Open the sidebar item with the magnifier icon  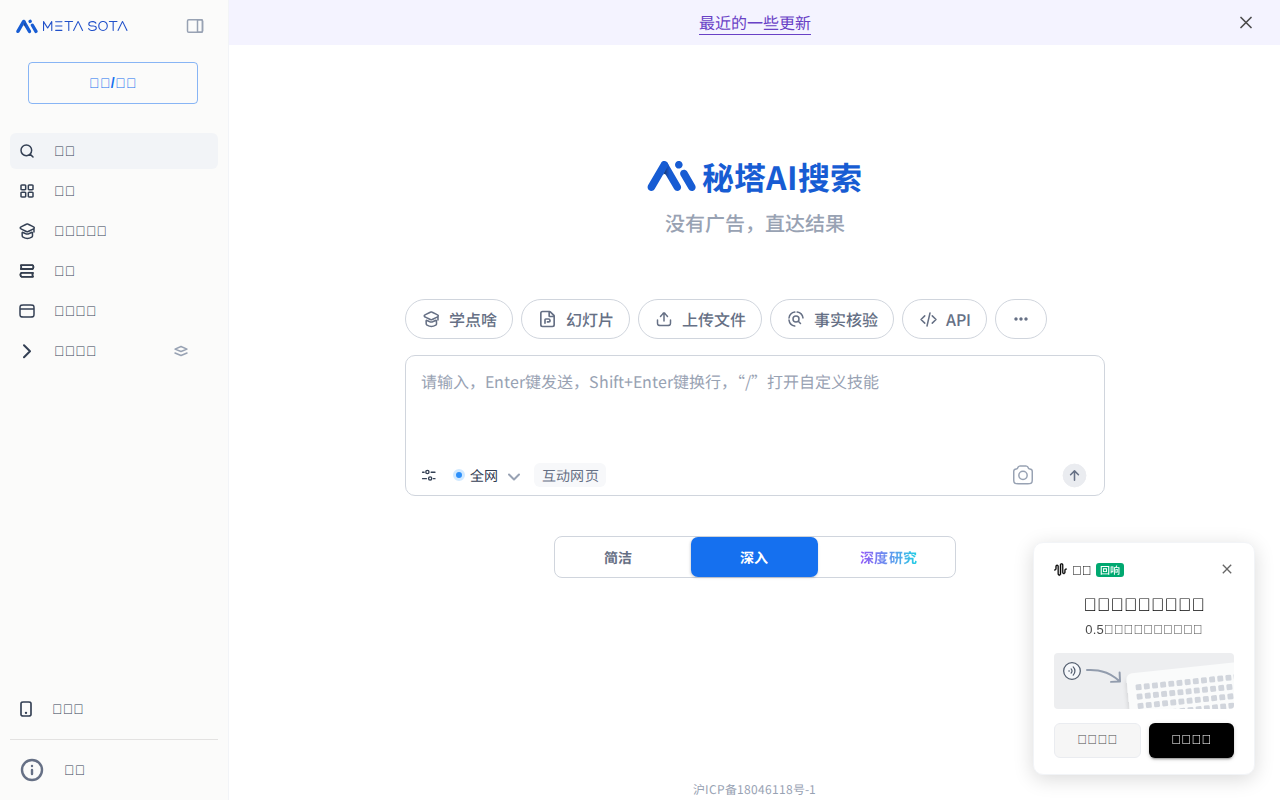click(x=114, y=151)
